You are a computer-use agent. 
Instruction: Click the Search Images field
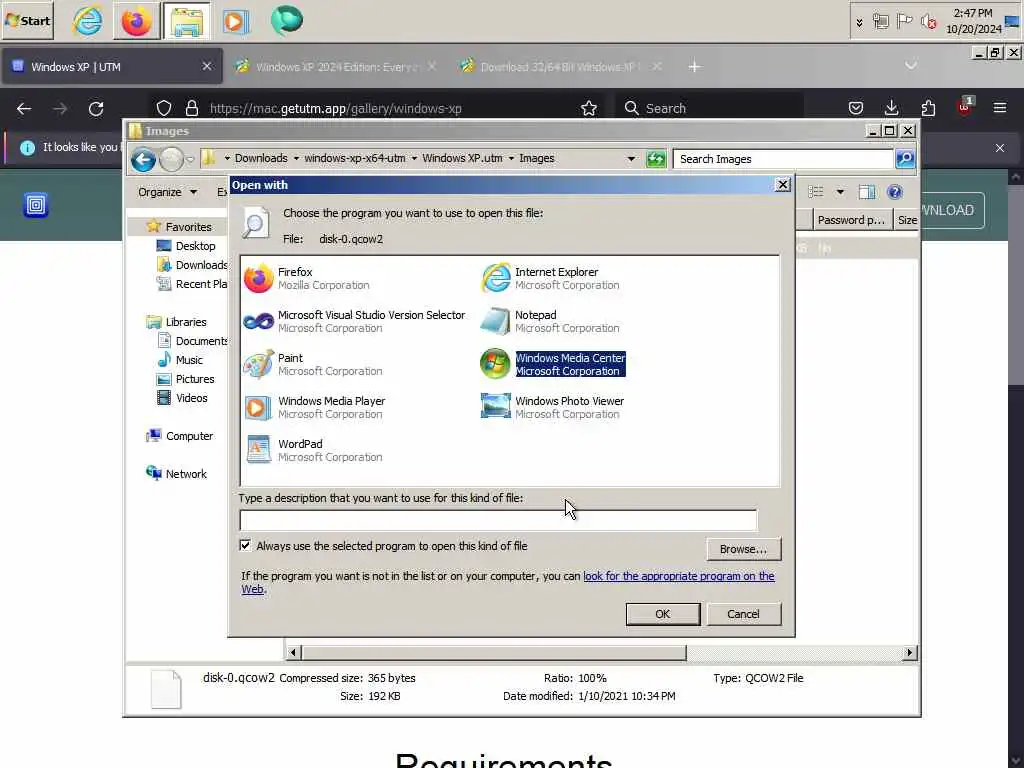tap(783, 159)
